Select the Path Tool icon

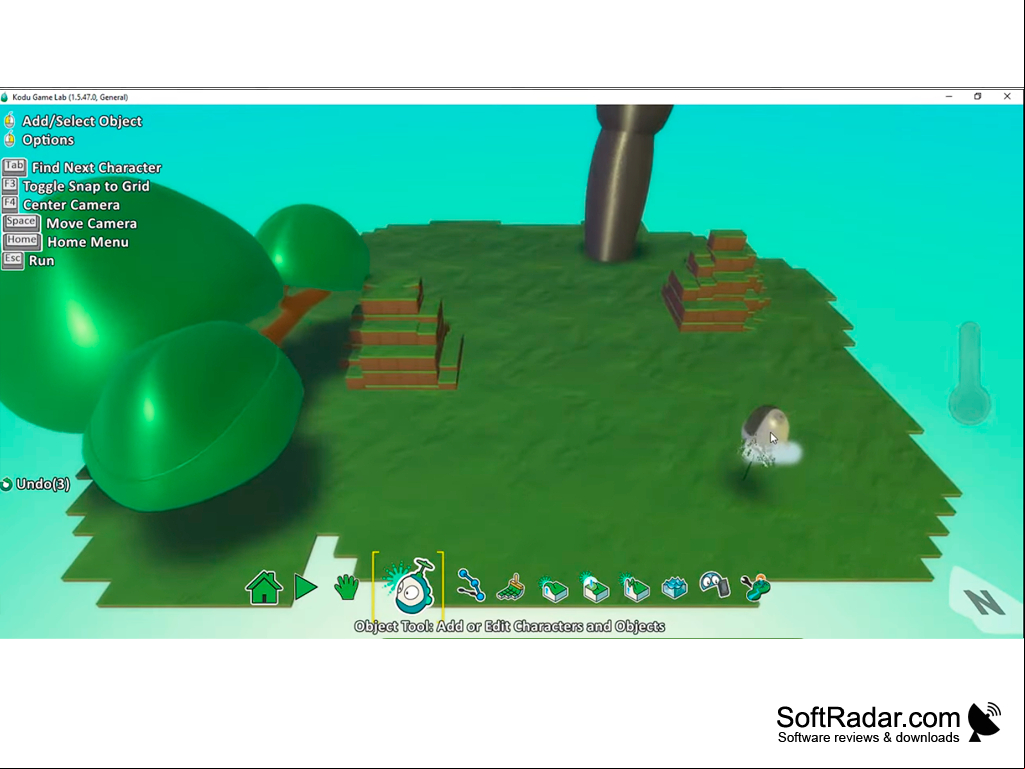tap(471, 585)
